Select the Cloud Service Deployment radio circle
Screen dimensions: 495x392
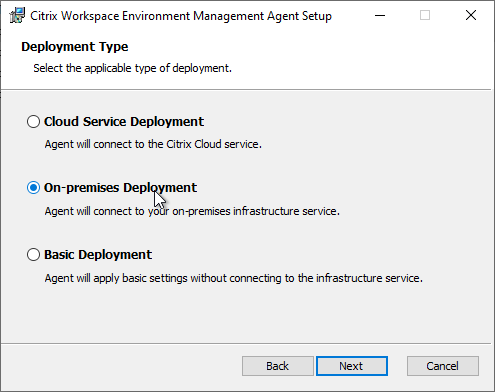33,122
